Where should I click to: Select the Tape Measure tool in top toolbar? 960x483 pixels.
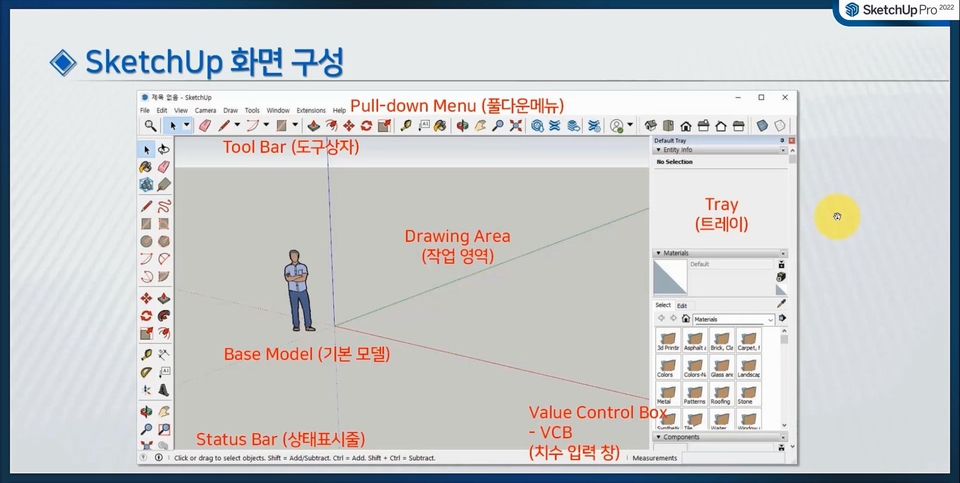pos(406,125)
